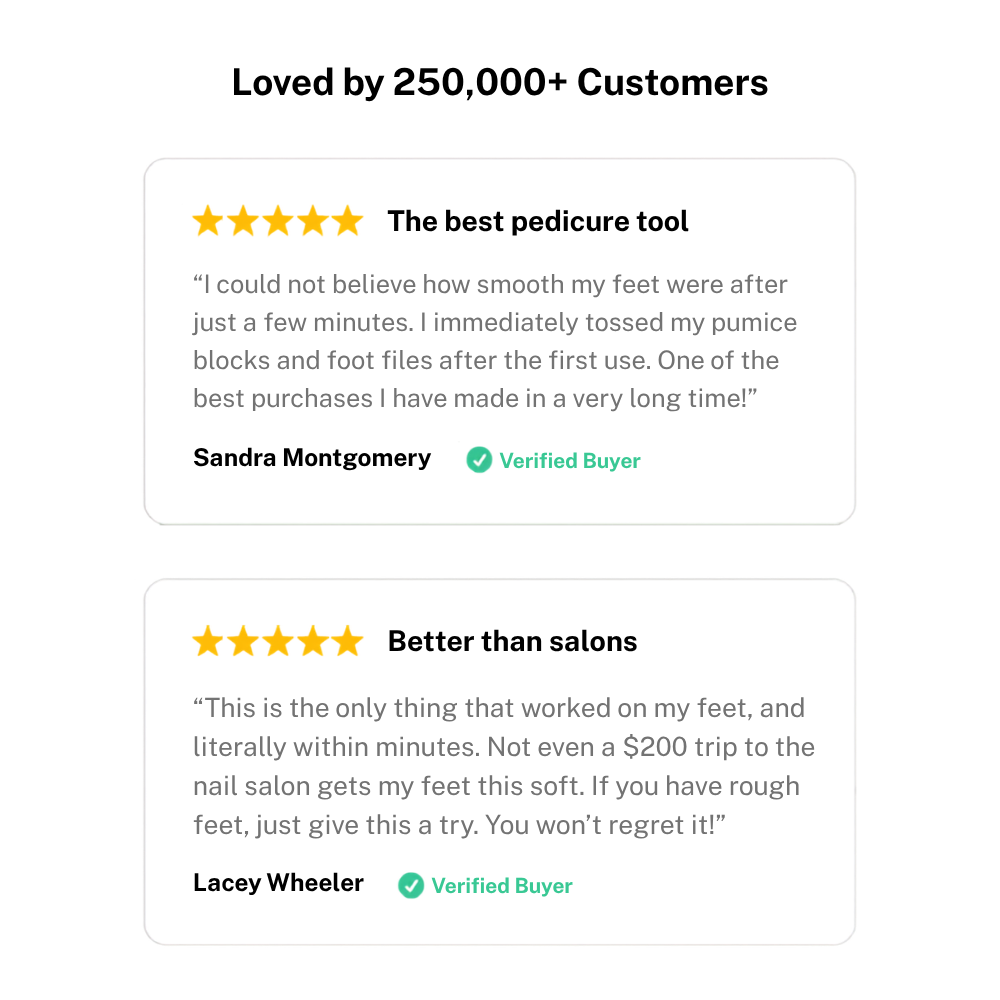Click the first star of the 'Better than salons' review
The image size is (1000, 1000).
click(209, 641)
